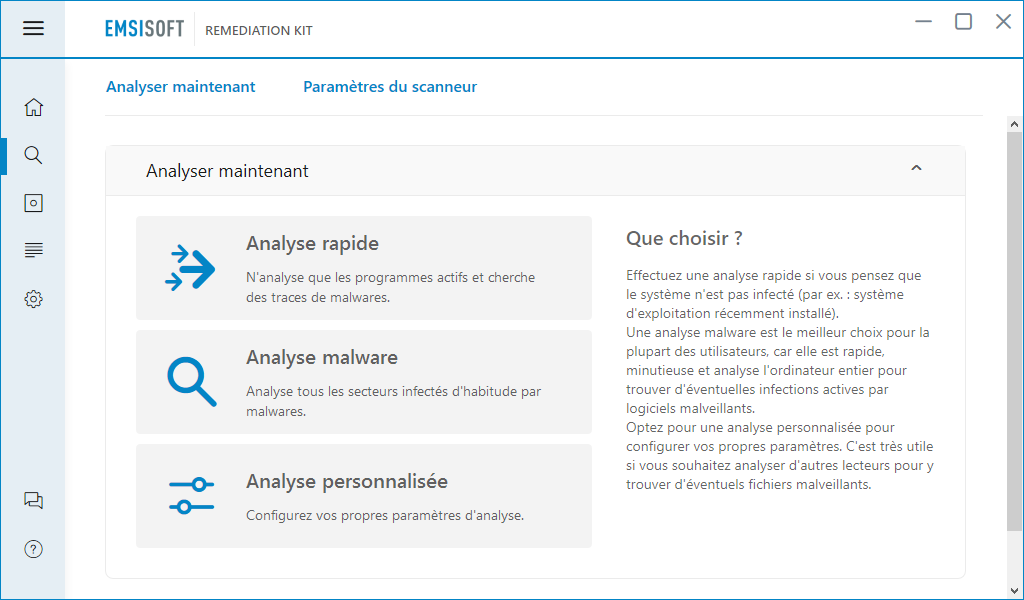Image resolution: width=1024 pixels, height=600 pixels.
Task: Switch to Analyser maintenant tab
Action: 181,87
